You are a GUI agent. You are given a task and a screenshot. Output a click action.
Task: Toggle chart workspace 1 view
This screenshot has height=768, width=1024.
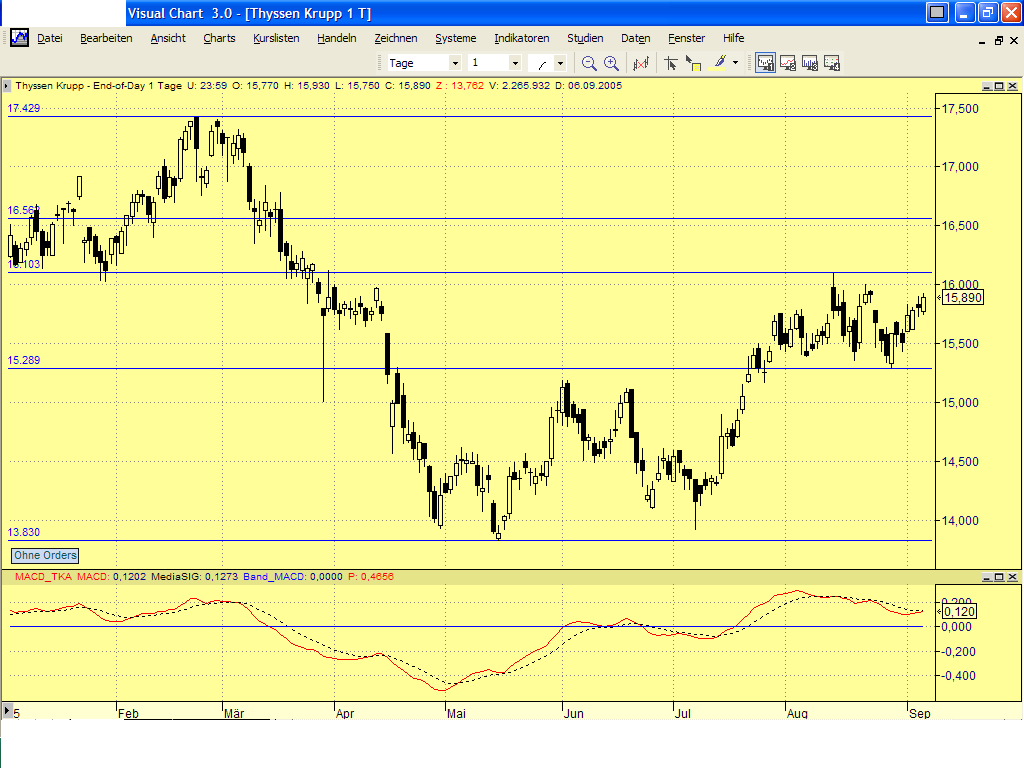[765, 62]
